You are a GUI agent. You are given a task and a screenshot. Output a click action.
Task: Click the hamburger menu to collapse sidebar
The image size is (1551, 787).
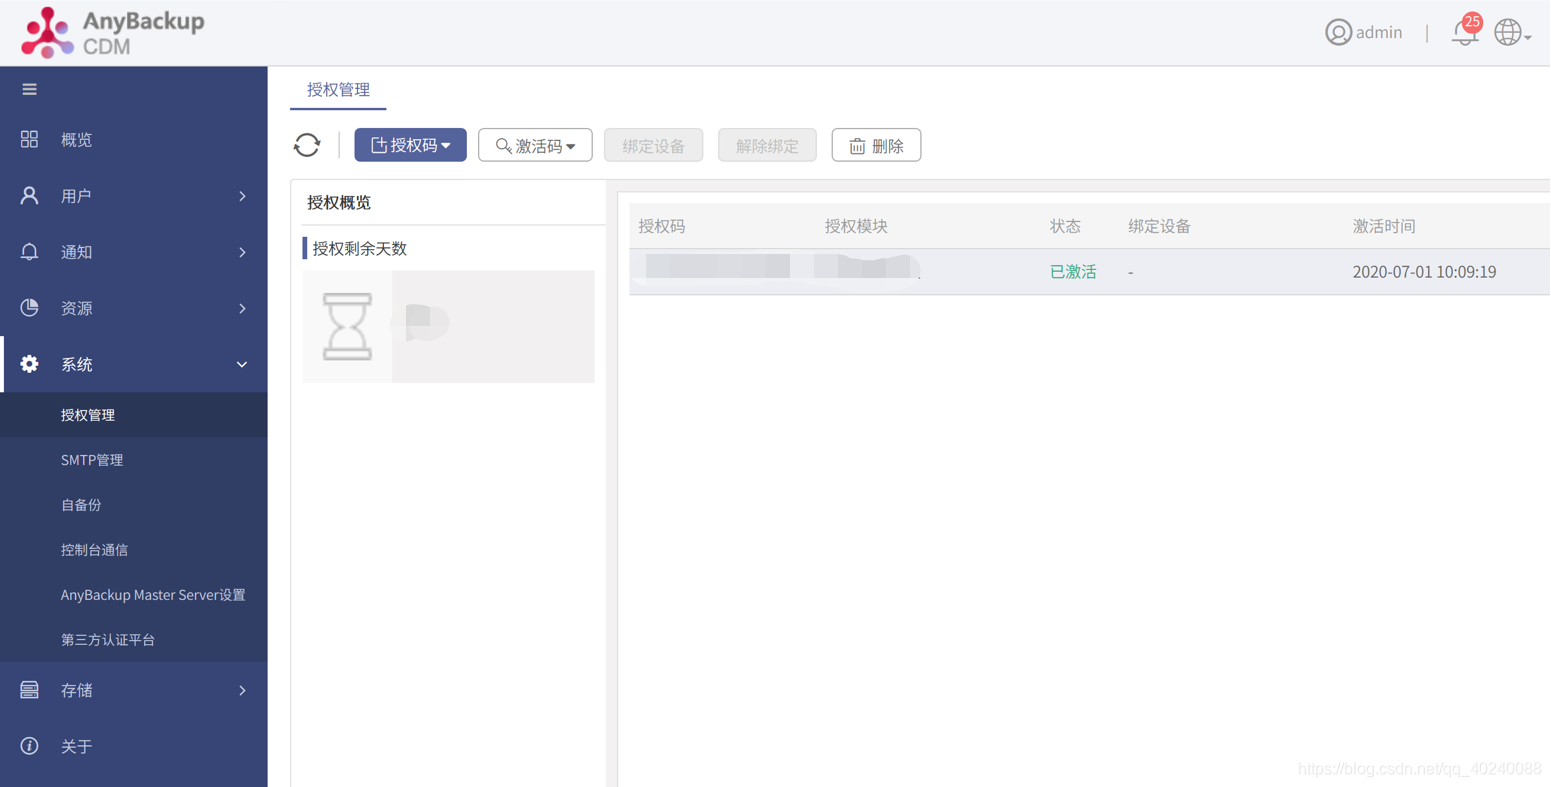pyautogui.click(x=28, y=87)
